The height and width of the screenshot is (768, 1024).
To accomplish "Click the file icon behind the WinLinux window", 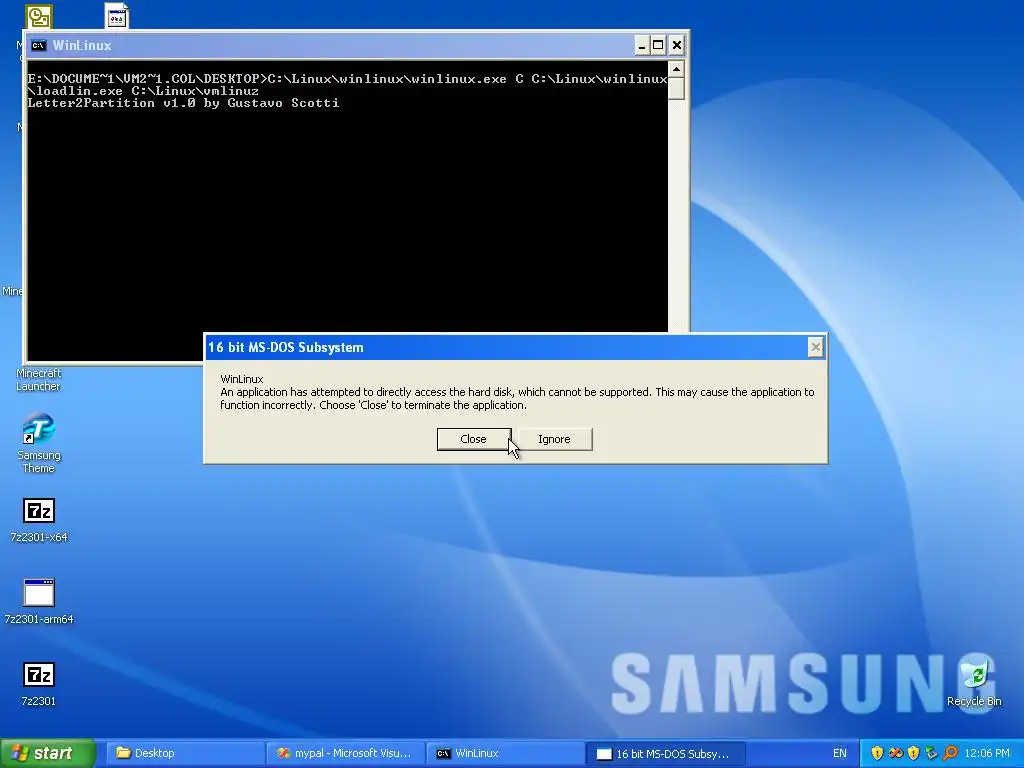I will (117, 16).
